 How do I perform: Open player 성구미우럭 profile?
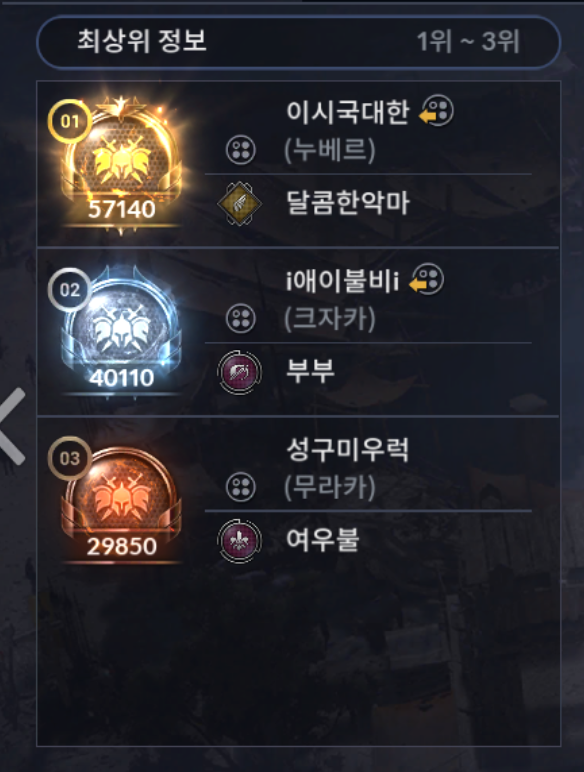coord(348,449)
